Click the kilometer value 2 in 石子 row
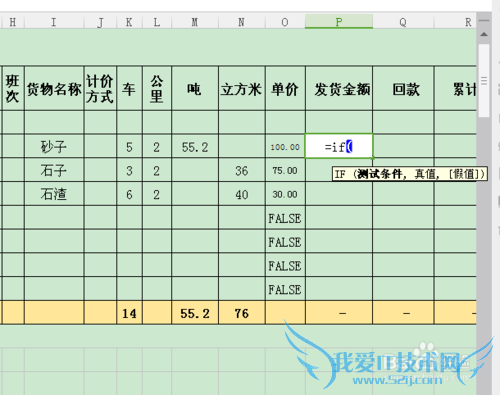The height and width of the screenshot is (395, 500). (157, 170)
